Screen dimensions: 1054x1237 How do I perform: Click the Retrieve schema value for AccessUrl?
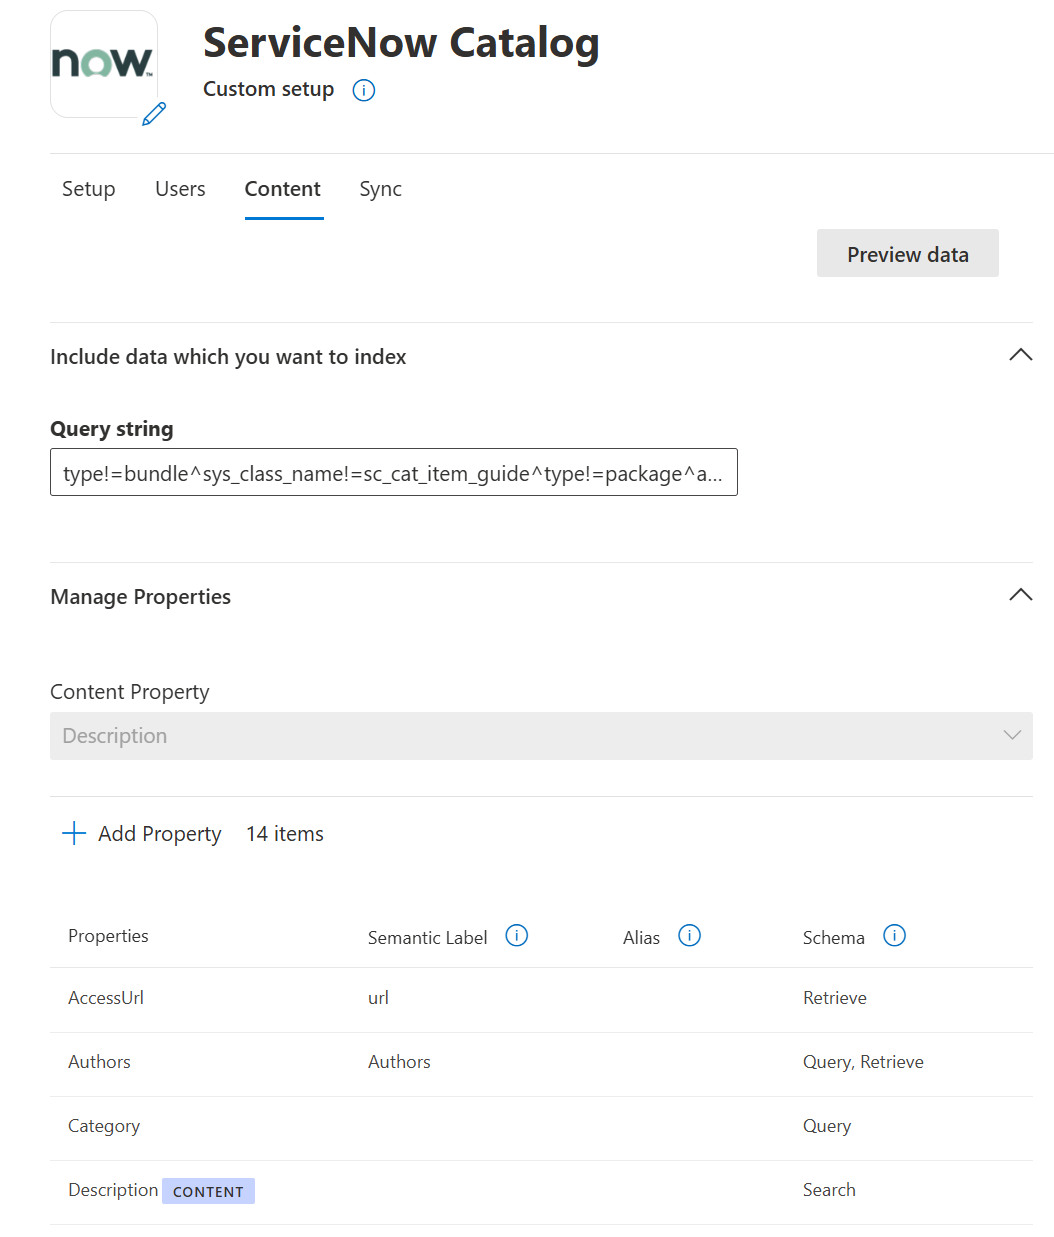[835, 998]
